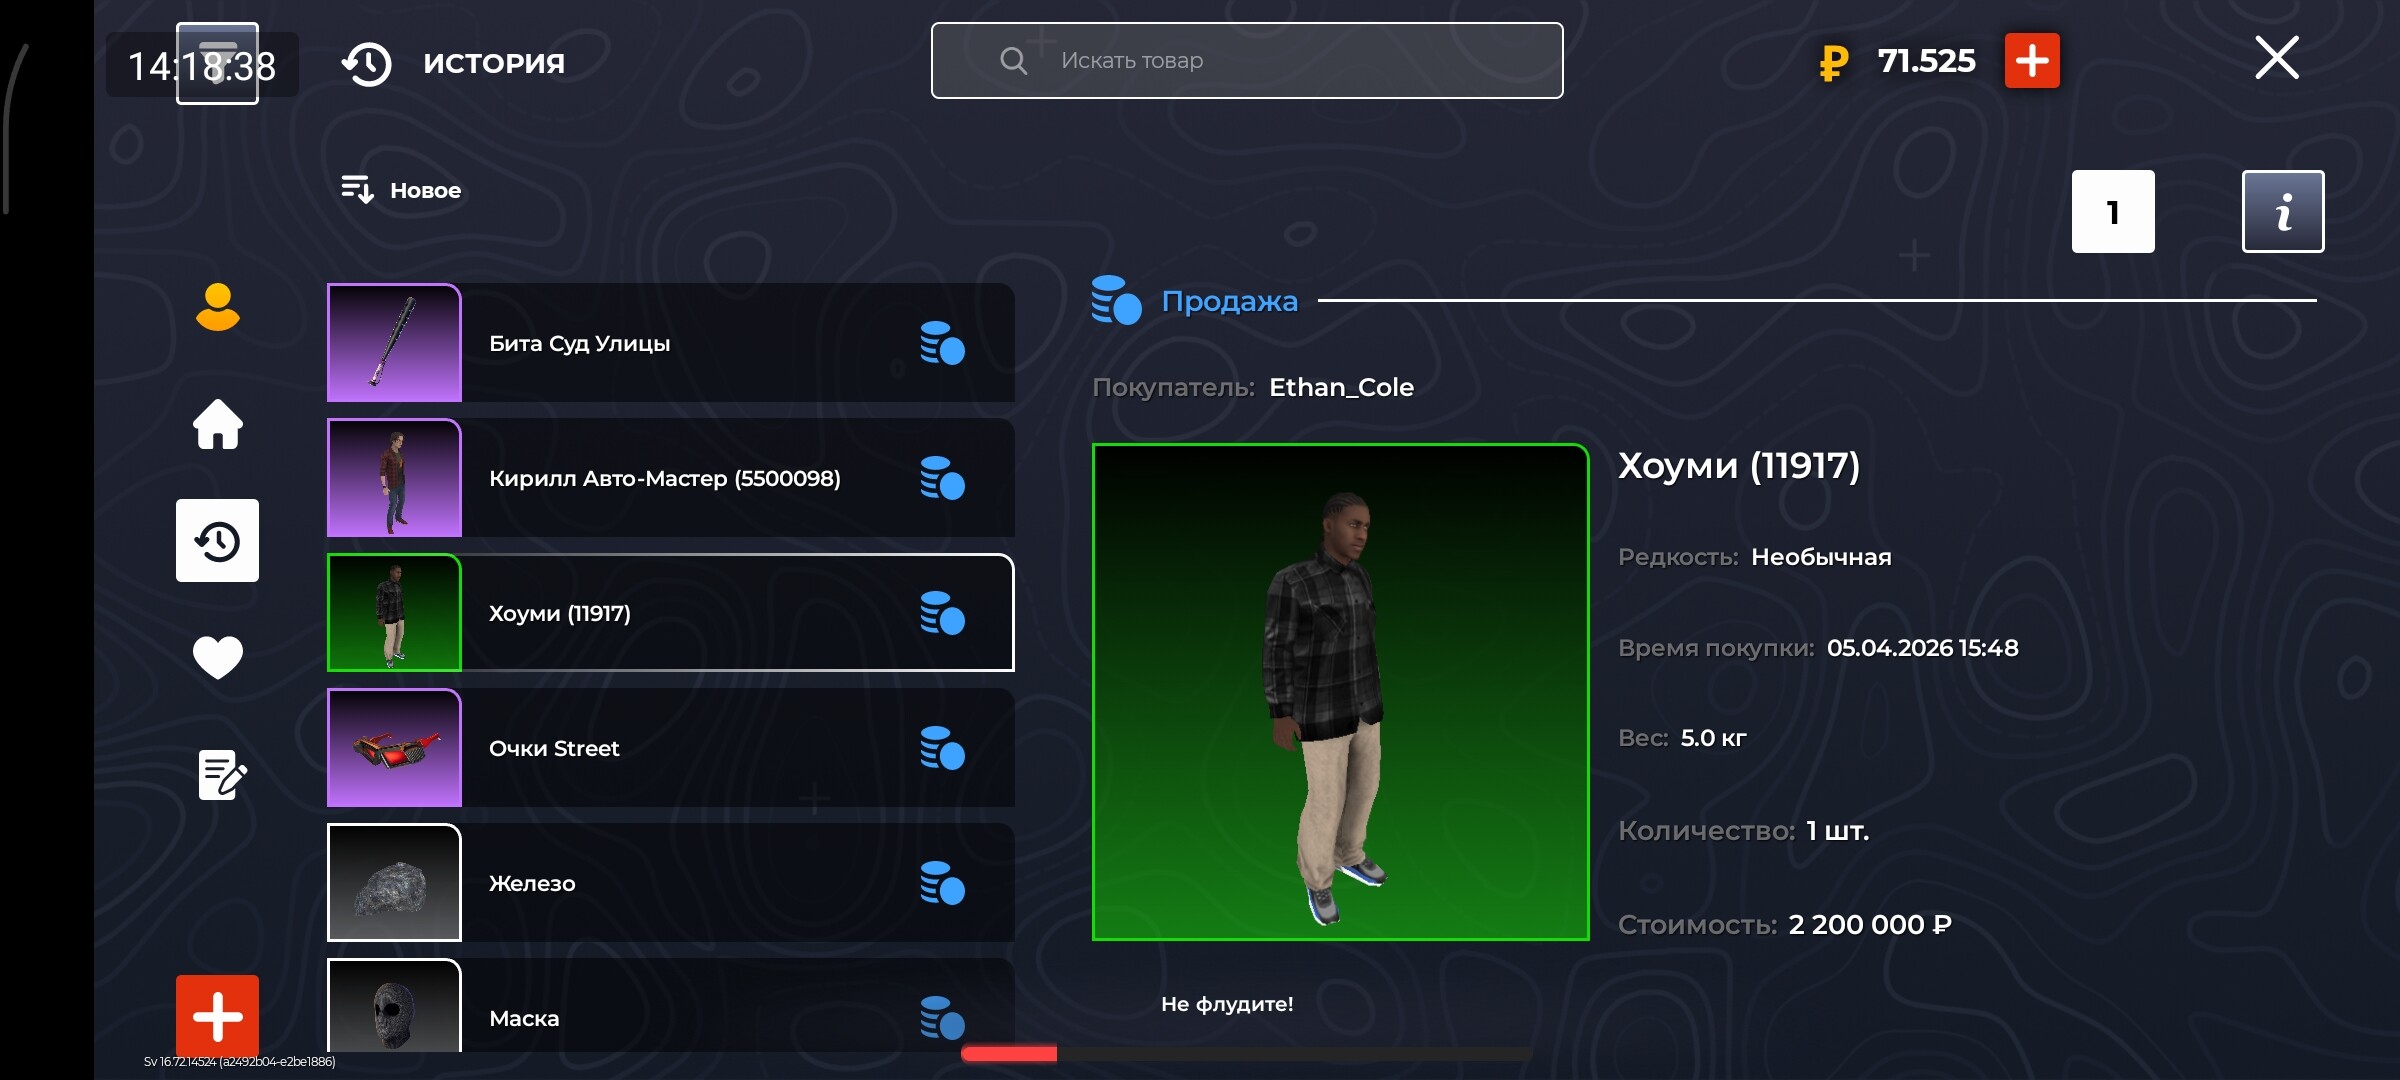
Task: Open the profile icon in sidebar
Action: point(217,307)
